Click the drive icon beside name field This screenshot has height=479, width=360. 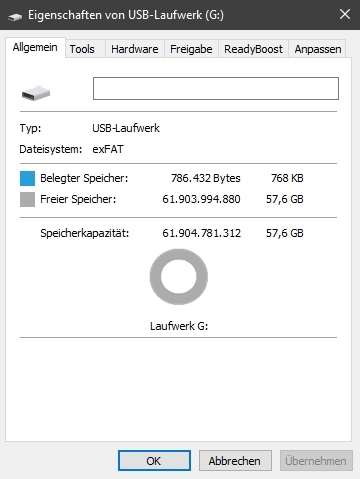click(36, 93)
